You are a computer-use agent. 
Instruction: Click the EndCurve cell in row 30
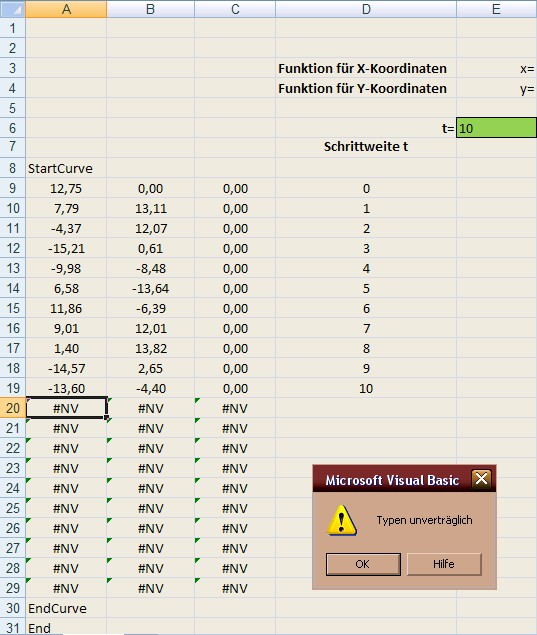pyautogui.click(x=66, y=608)
